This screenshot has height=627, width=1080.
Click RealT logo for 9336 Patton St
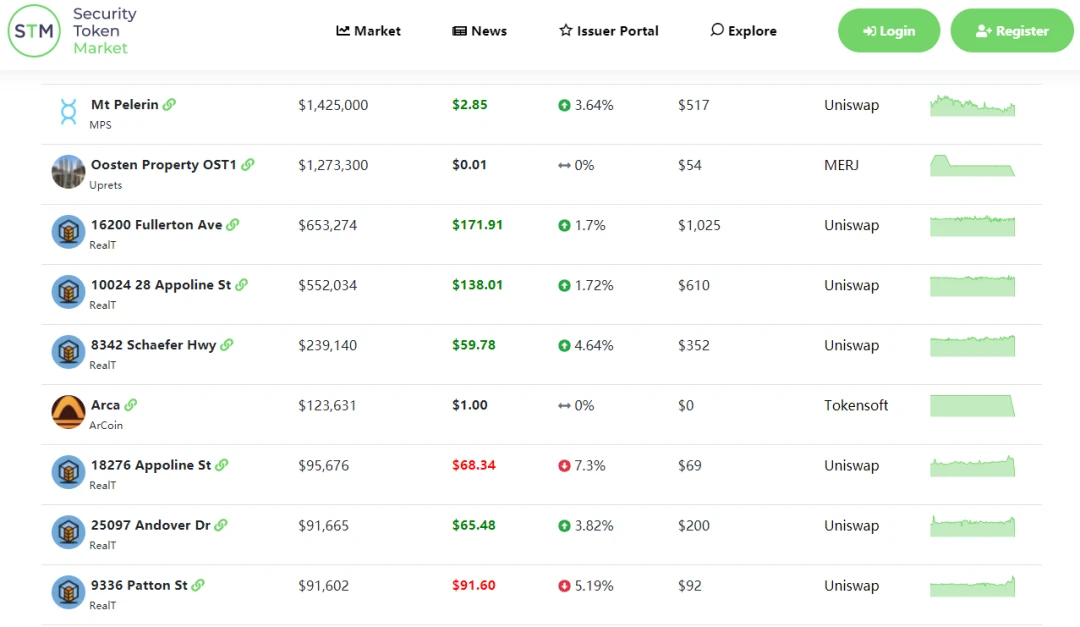click(68, 592)
